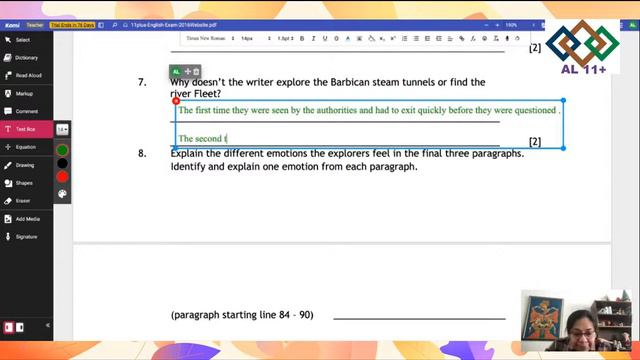The width and height of the screenshot is (640, 360).
Task: Click the bulleted list icon
Action: pos(416,38)
